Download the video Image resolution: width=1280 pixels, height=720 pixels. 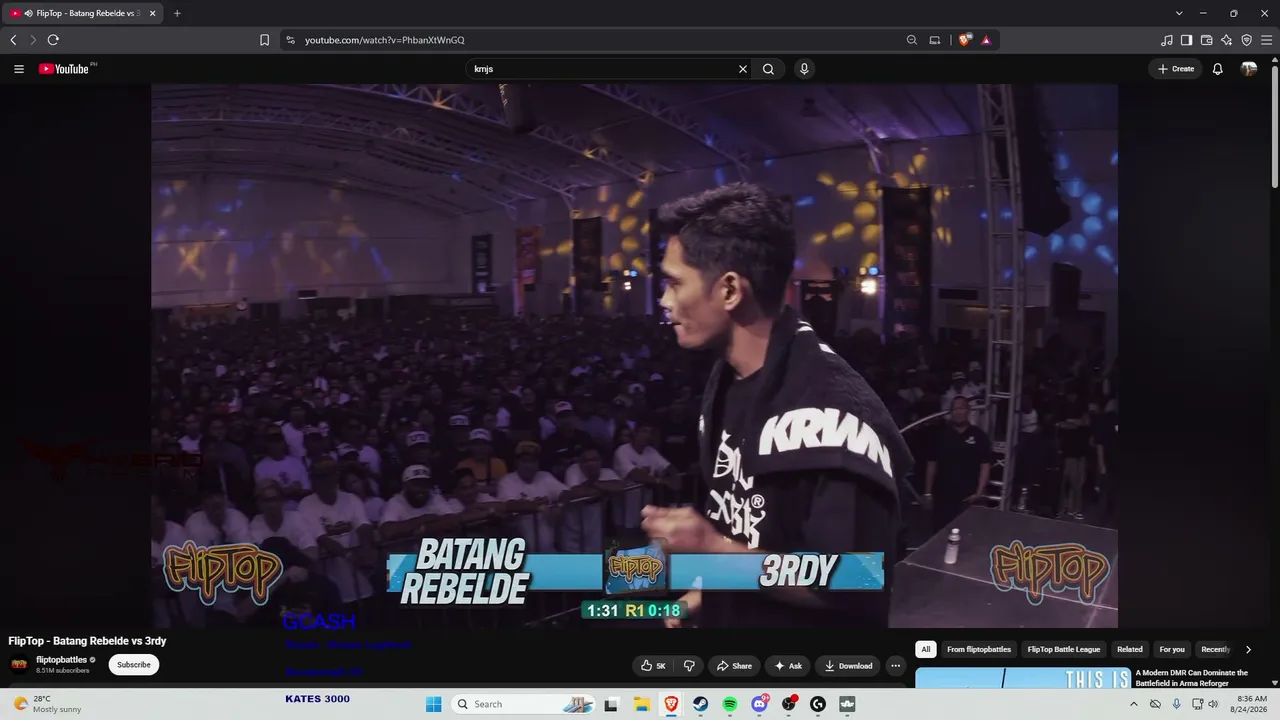pyautogui.click(x=848, y=666)
